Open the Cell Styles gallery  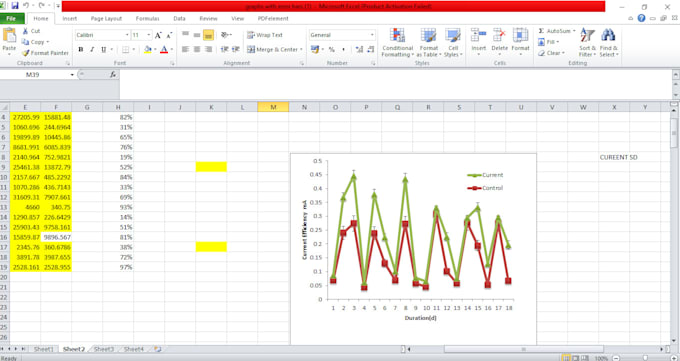pyautogui.click(x=453, y=43)
